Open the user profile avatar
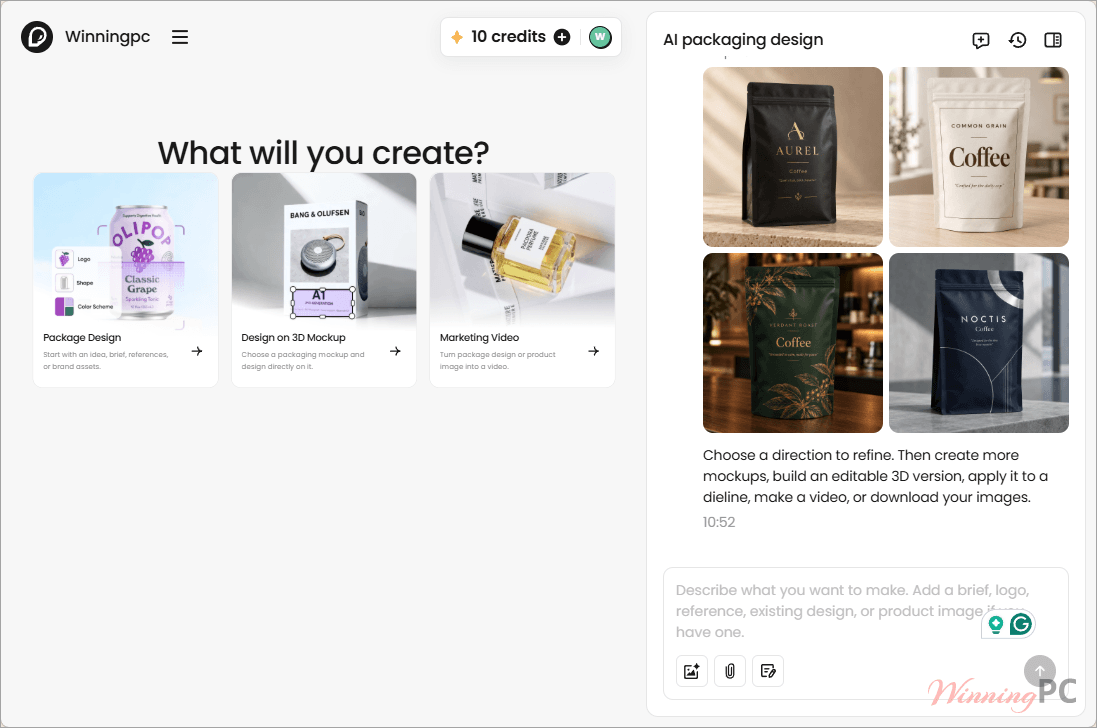This screenshot has height=728, width=1097. pos(600,37)
